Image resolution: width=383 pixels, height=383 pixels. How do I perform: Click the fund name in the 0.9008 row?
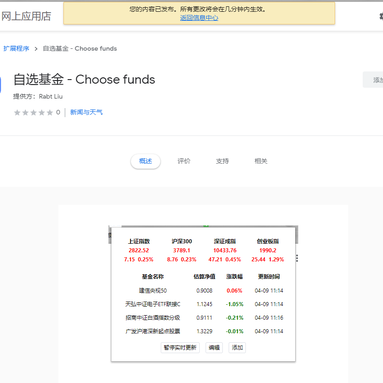click(153, 291)
